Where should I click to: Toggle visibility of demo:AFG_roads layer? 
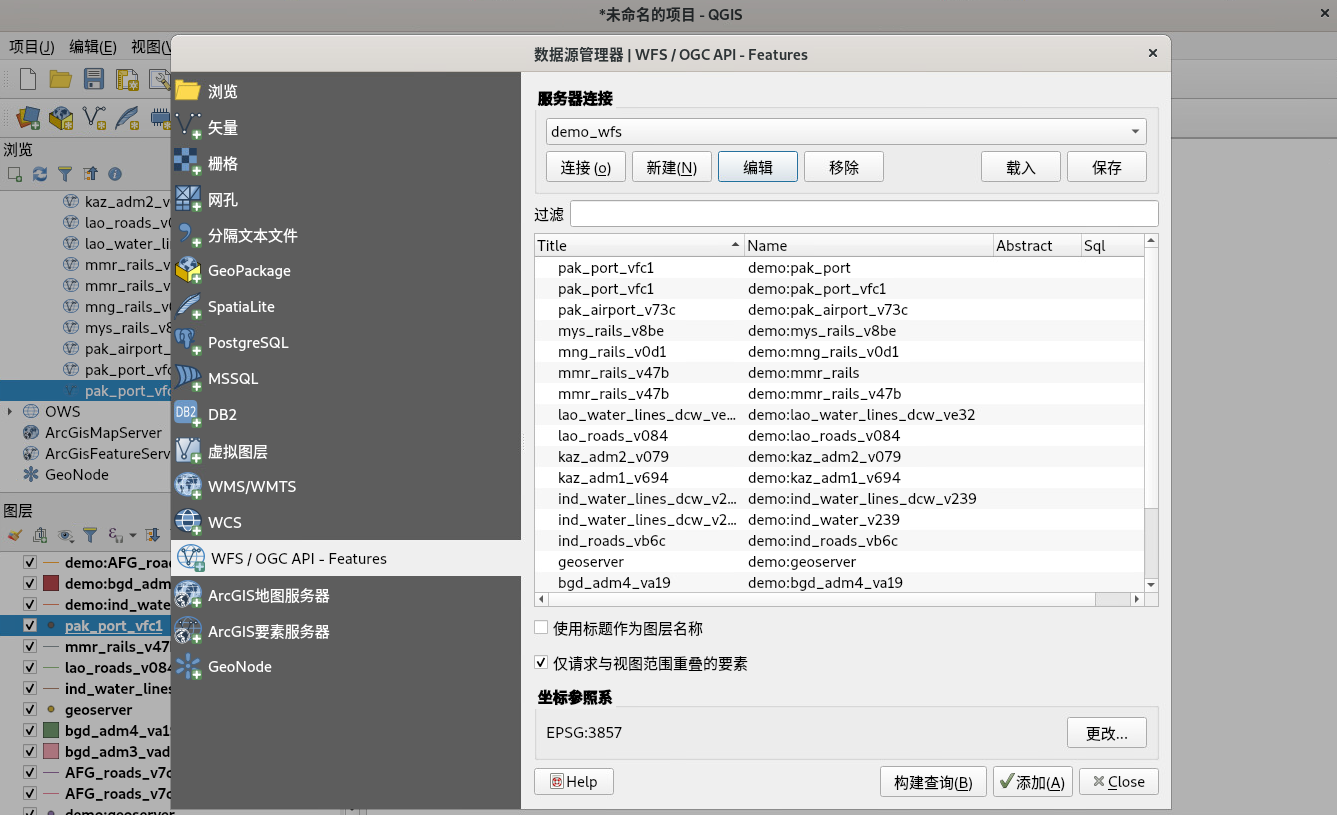pos(30,563)
